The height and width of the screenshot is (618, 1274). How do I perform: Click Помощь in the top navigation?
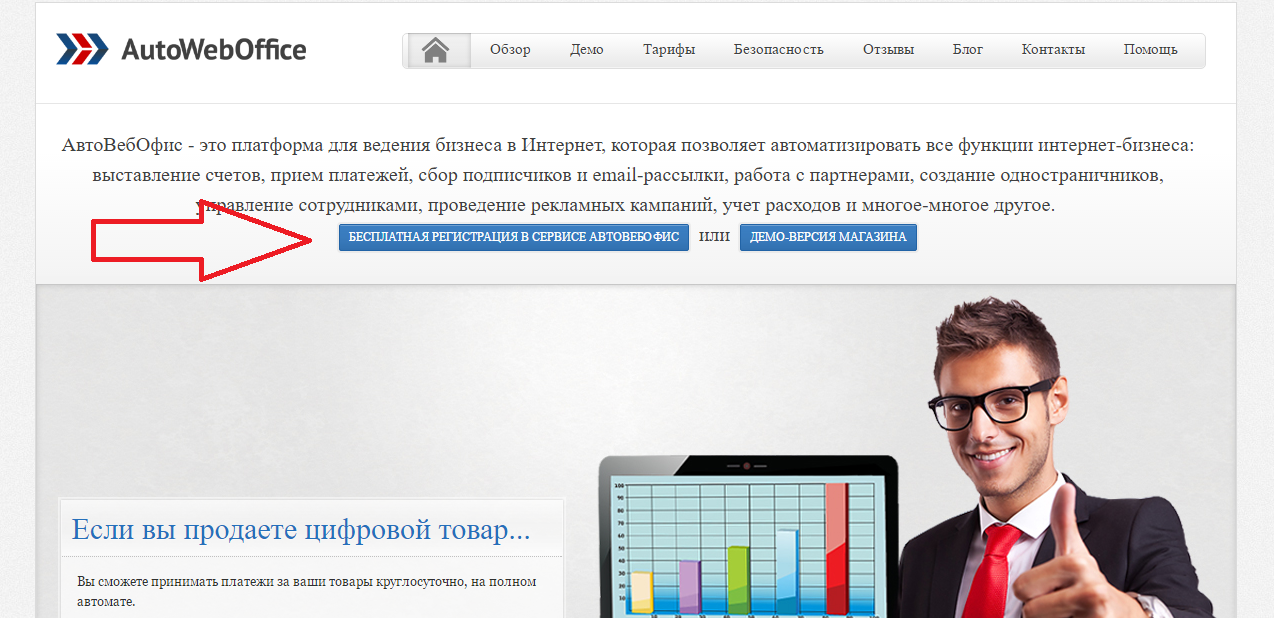1150,50
